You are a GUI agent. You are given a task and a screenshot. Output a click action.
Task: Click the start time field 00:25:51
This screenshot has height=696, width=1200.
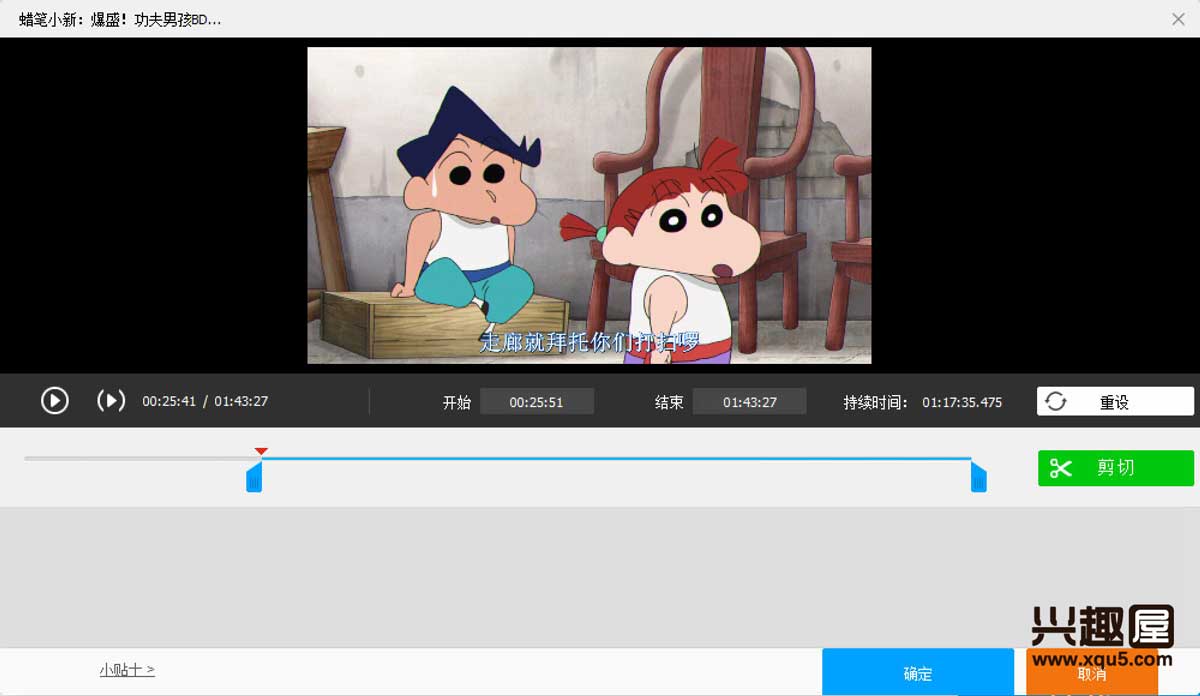(x=537, y=402)
